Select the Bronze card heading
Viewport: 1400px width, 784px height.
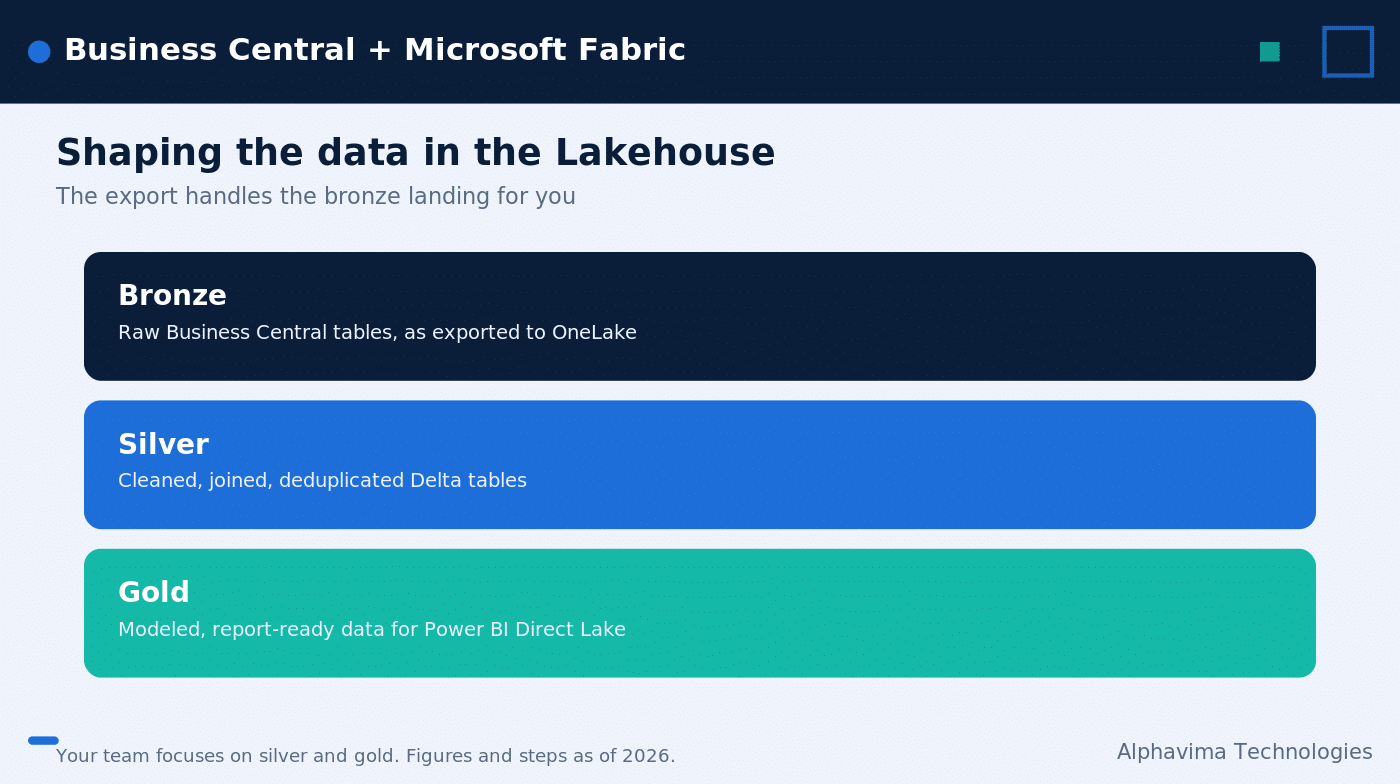pyautogui.click(x=172, y=296)
